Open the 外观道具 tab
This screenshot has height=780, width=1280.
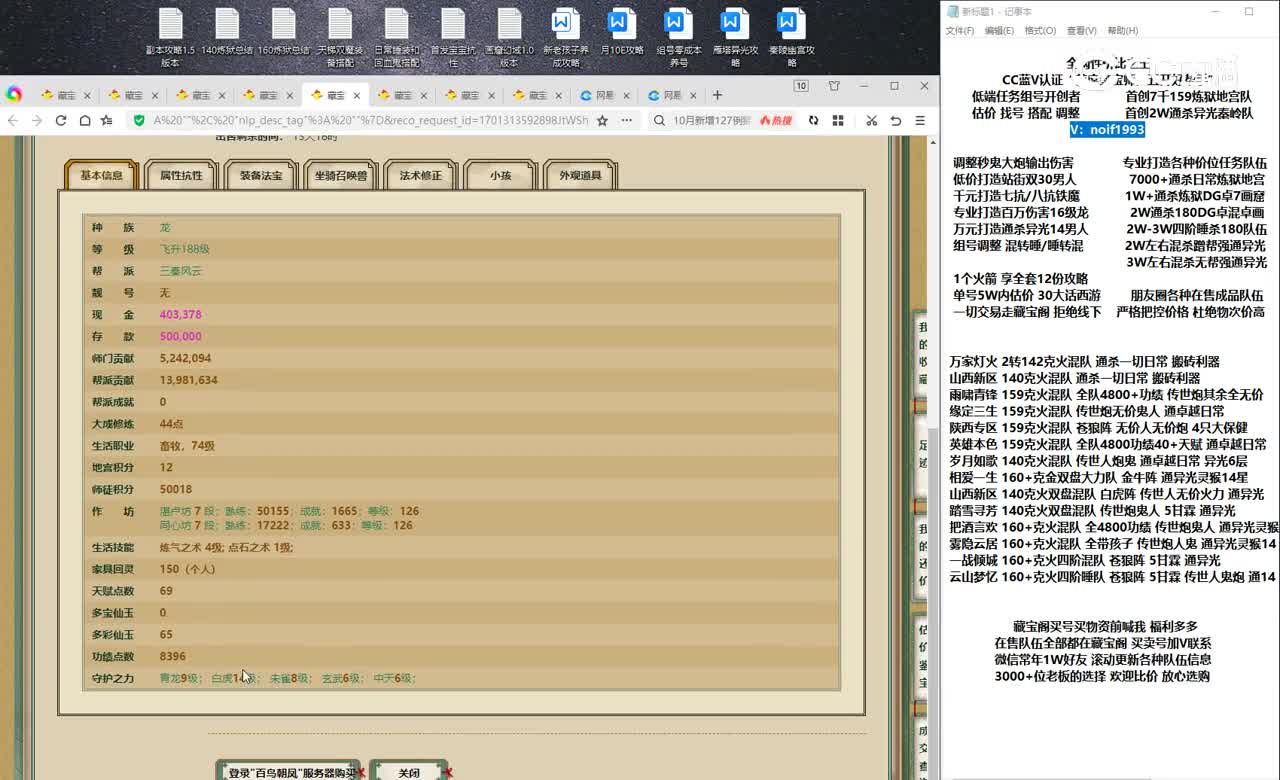pyautogui.click(x=580, y=175)
